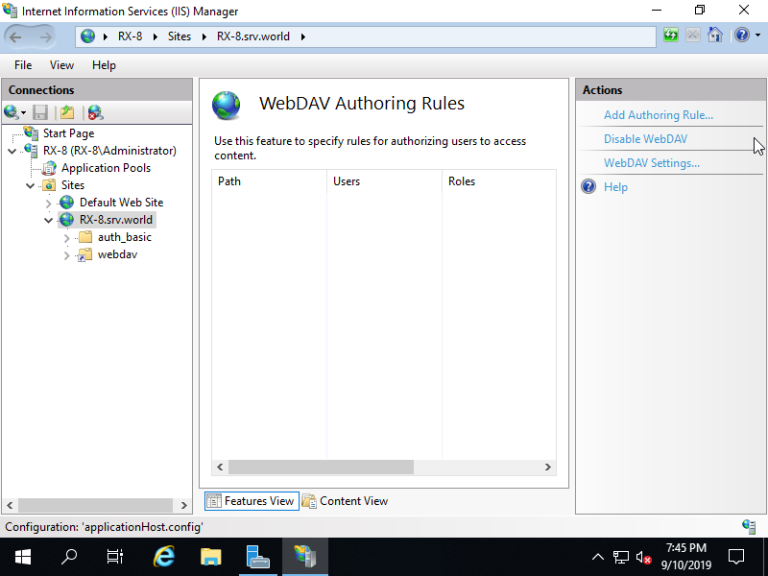Sort by the Roles column header

(499, 181)
